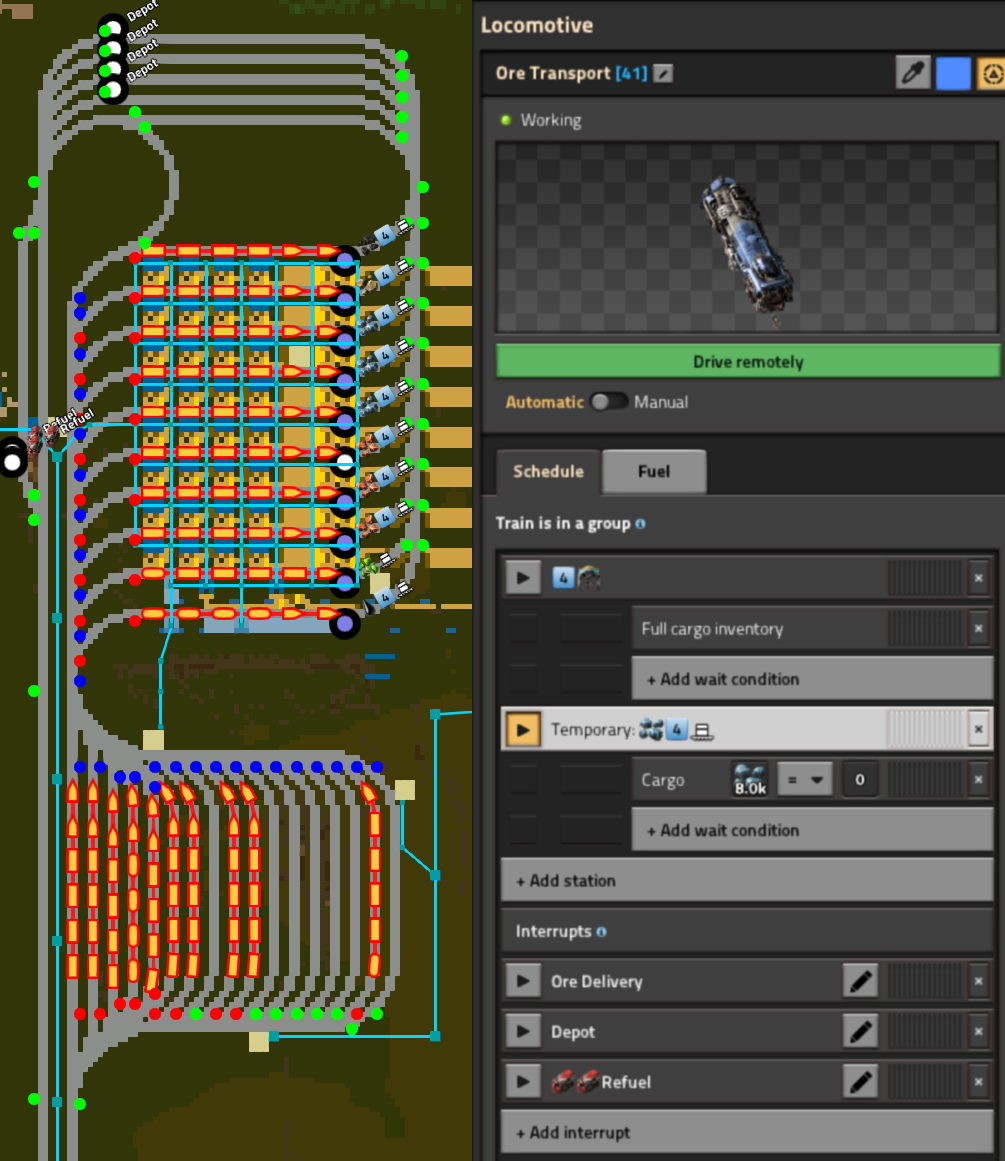The width and height of the screenshot is (1005, 1161).
Task: Click the "Working" status text
Action: pyautogui.click(x=550, y=120)
